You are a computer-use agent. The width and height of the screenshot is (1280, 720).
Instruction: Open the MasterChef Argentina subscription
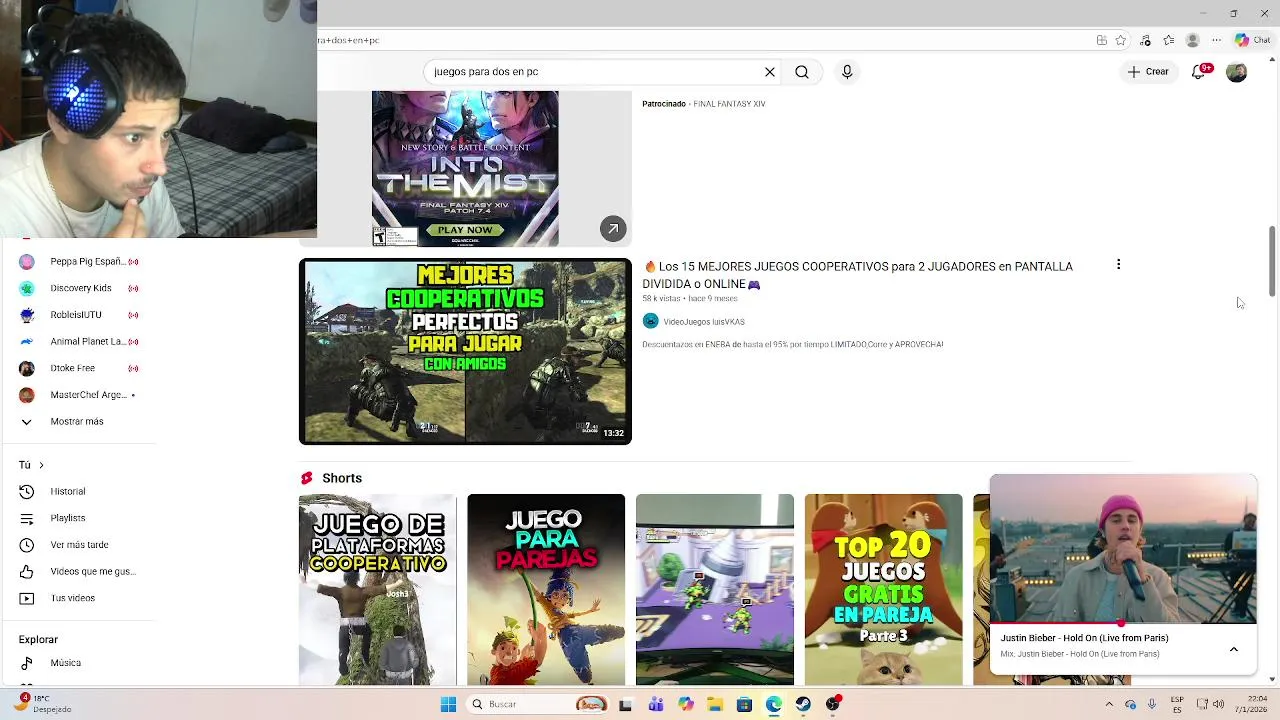point(78,395)
